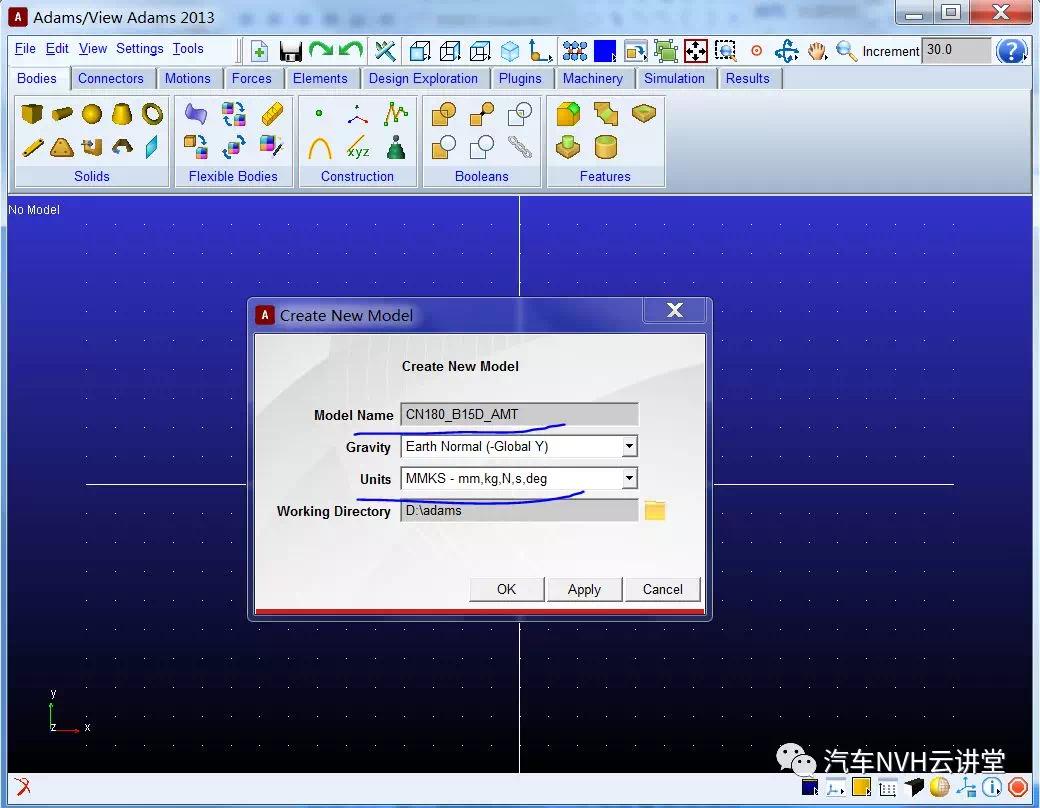Click the red stop icon in status bar

pos(1018,787)
